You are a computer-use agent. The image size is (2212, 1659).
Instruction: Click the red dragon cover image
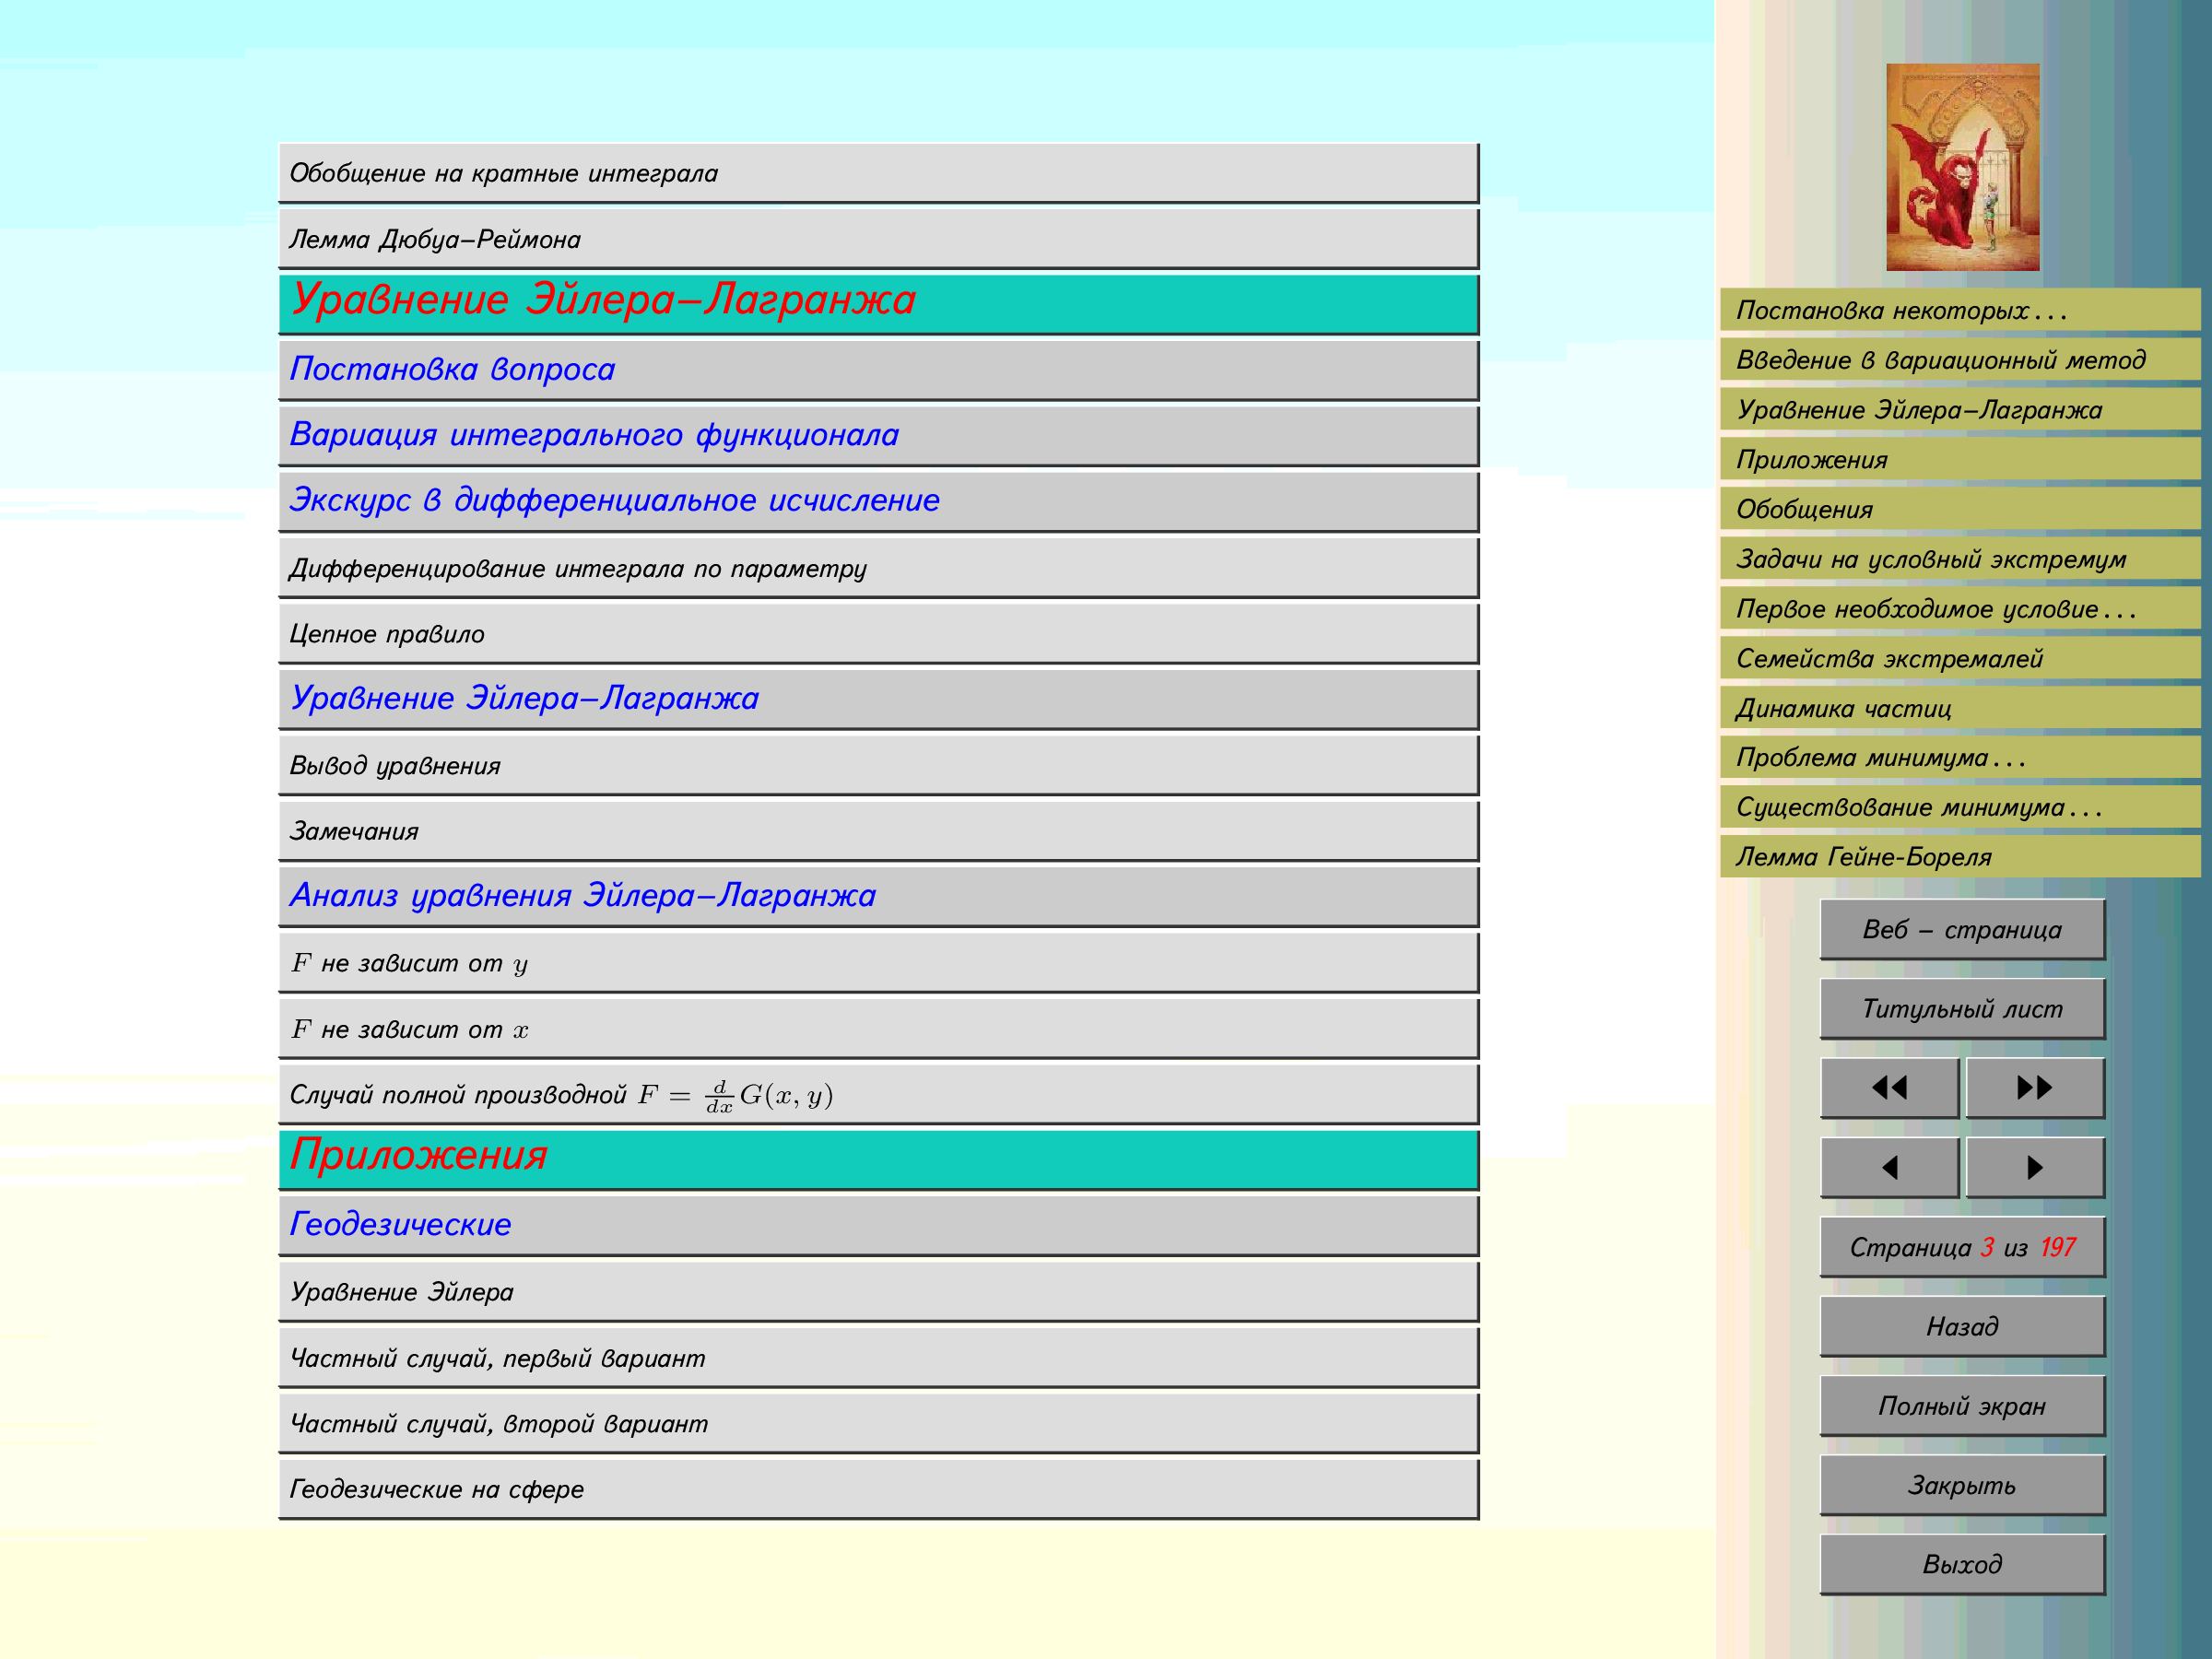coord(1962,167)
